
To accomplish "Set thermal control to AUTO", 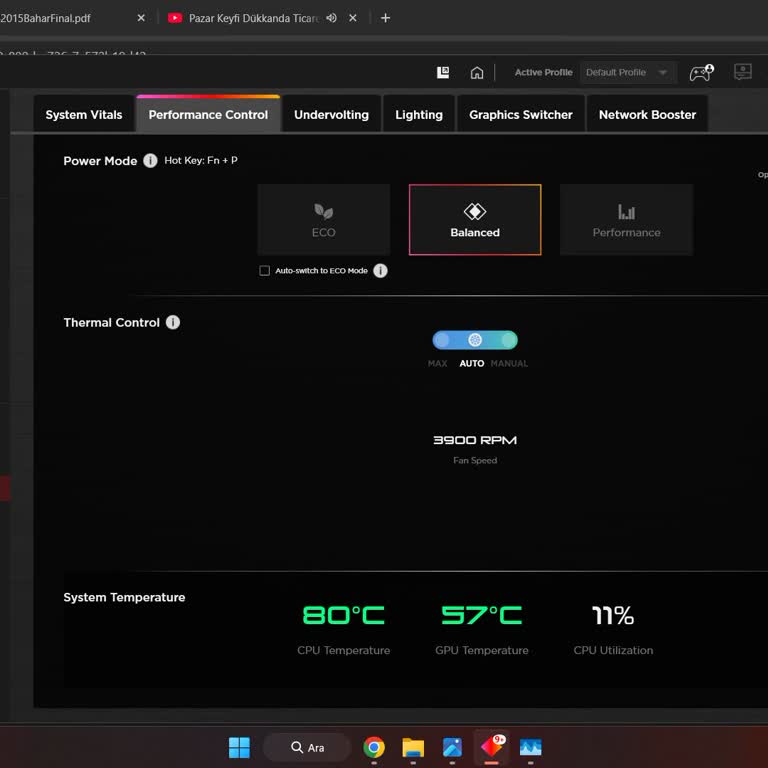I will (472, 363).
